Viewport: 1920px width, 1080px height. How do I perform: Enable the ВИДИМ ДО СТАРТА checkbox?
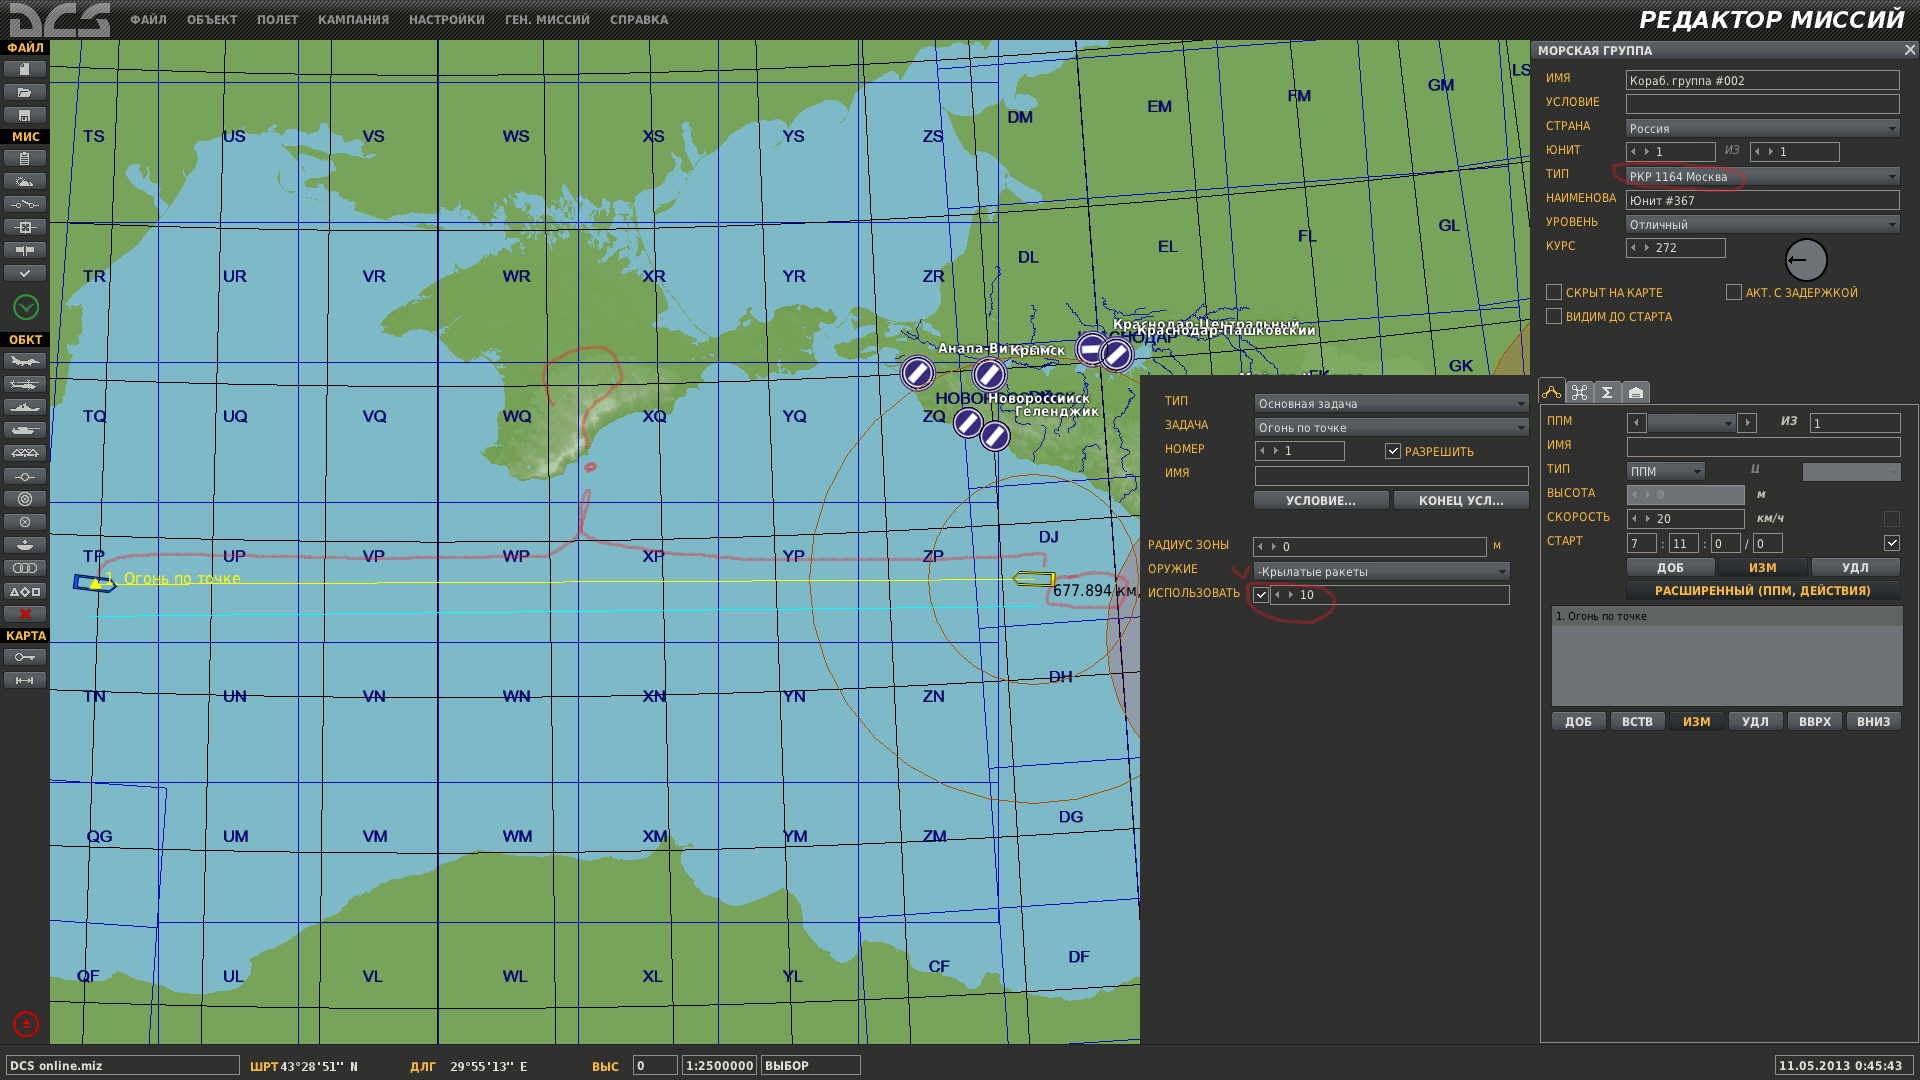point(1554,316)
